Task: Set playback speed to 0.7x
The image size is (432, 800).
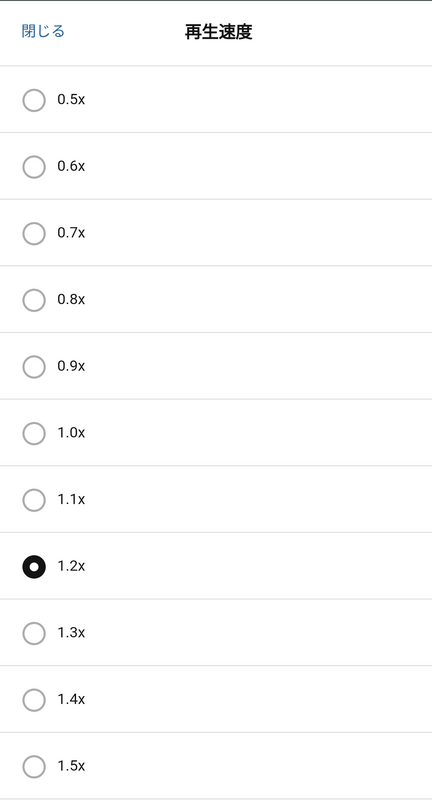Action: pos(34,233)
